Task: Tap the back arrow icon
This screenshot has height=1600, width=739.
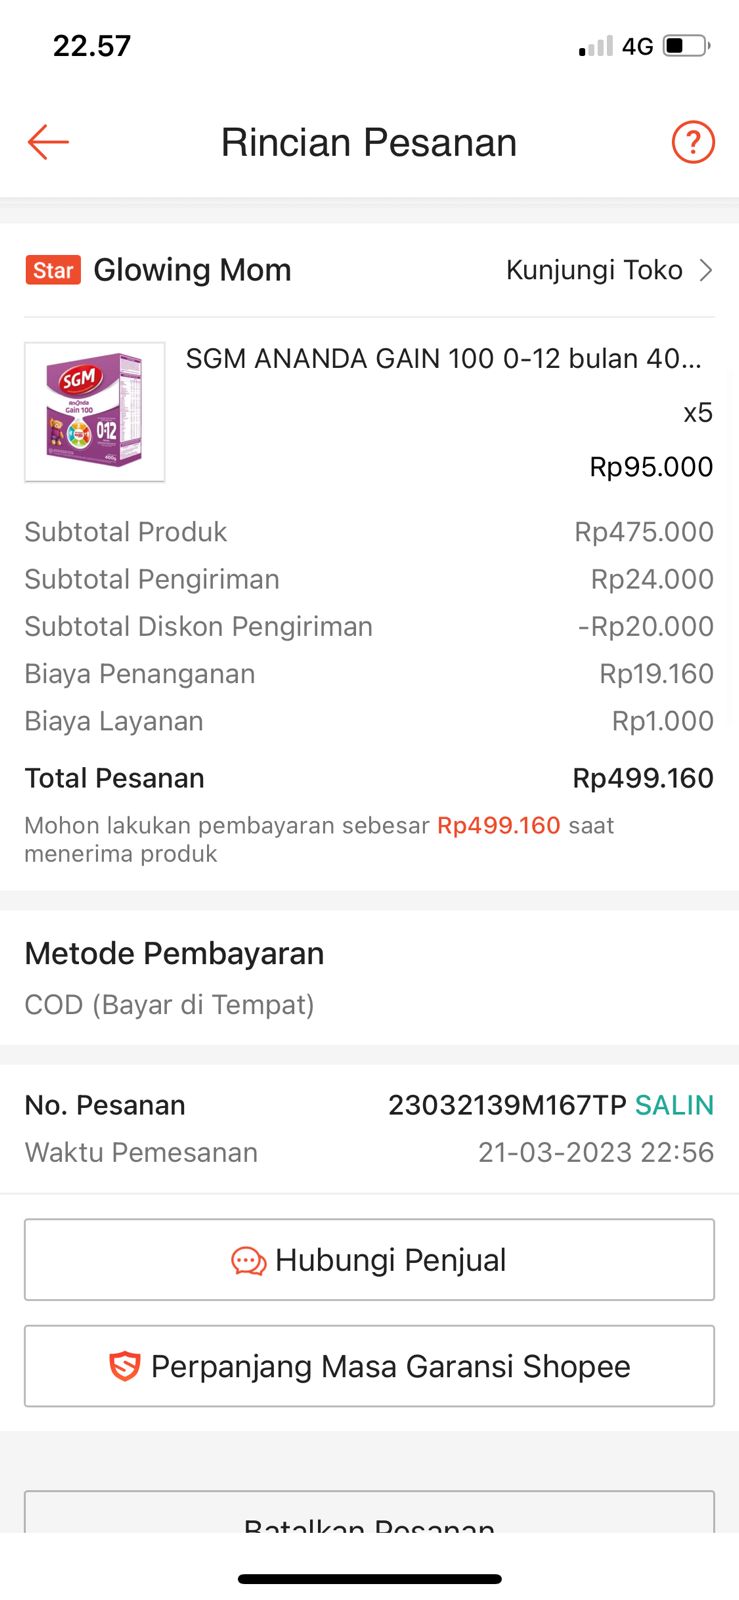Action: [x=48, y=142]
